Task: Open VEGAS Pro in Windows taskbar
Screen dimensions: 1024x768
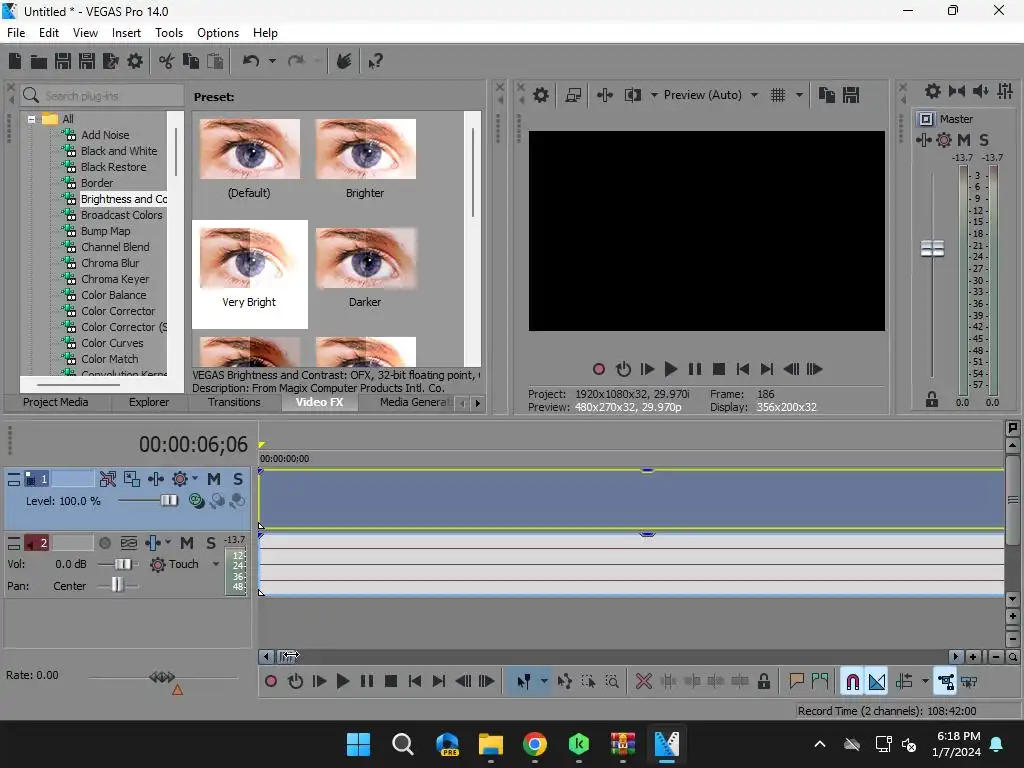Action: [x=666, y=744]
